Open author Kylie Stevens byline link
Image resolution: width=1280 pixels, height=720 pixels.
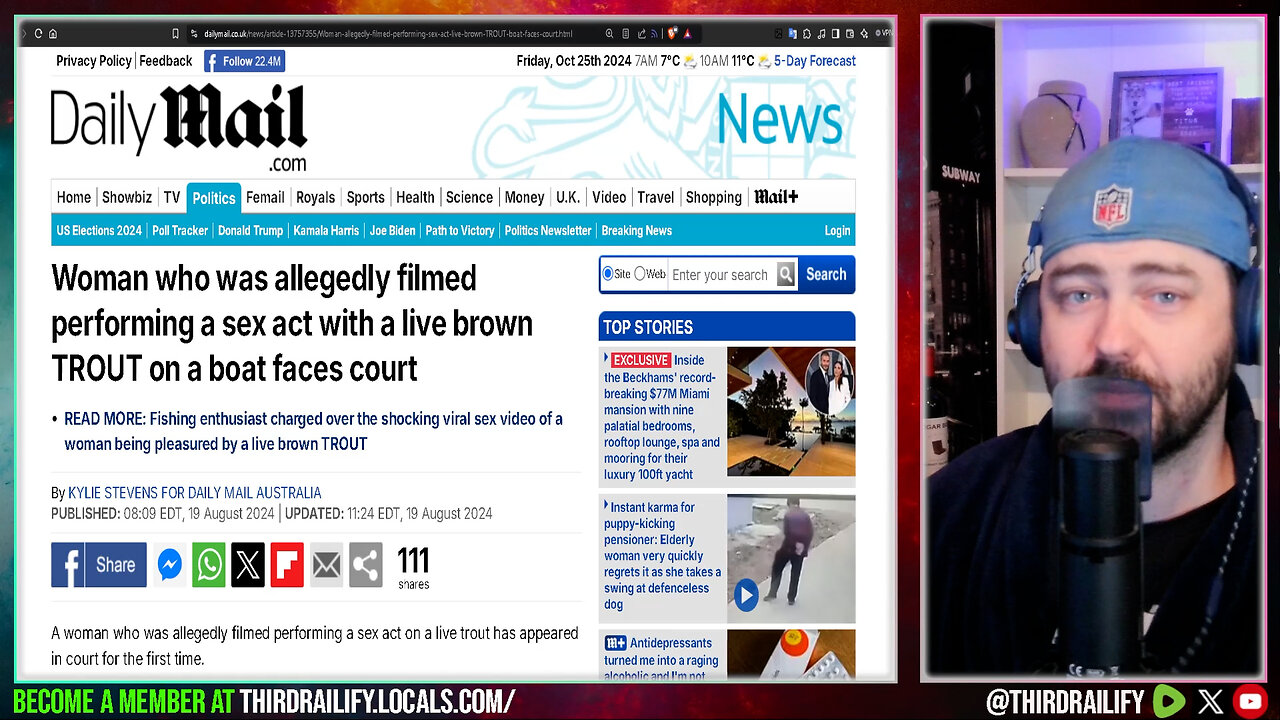click(x=195, y=493)
